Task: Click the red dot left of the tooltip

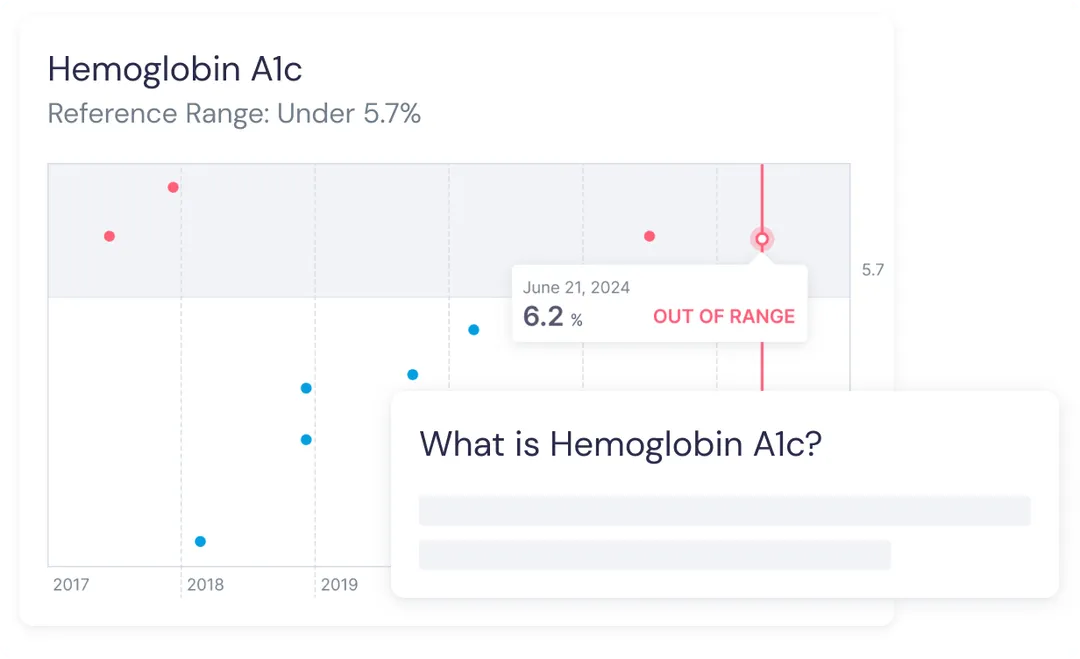Action: tap(649, 235)
